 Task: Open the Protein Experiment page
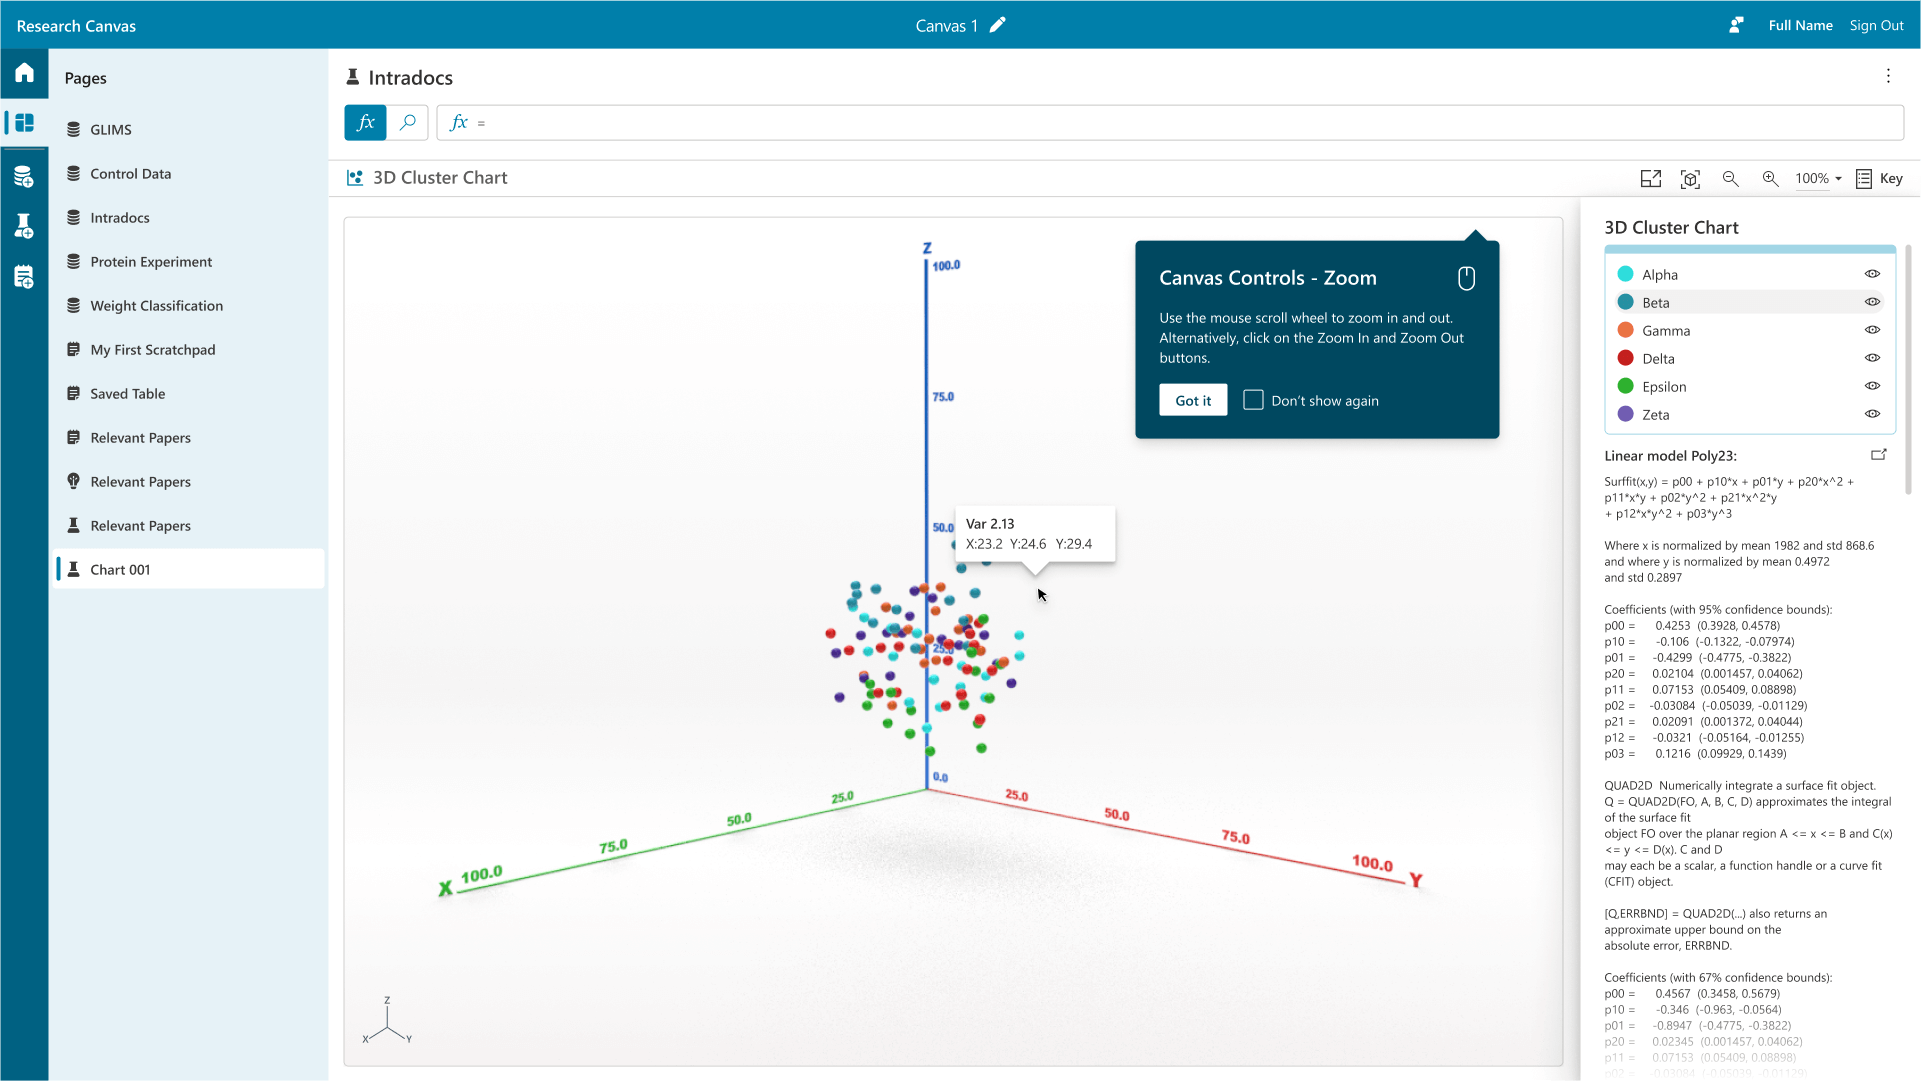click(x=151, y=262)
